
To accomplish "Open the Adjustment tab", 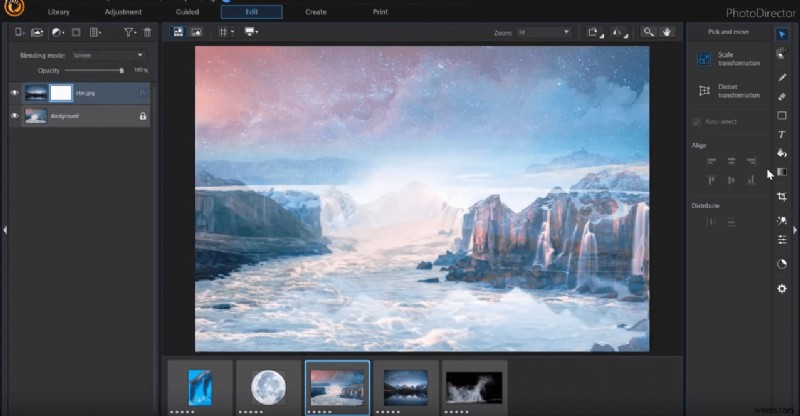I will coord(123,12).
